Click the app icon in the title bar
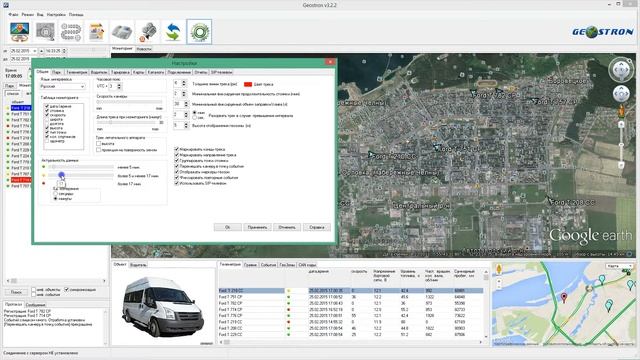Viewport: 640px width, 360px height. [x=5, y=5]
